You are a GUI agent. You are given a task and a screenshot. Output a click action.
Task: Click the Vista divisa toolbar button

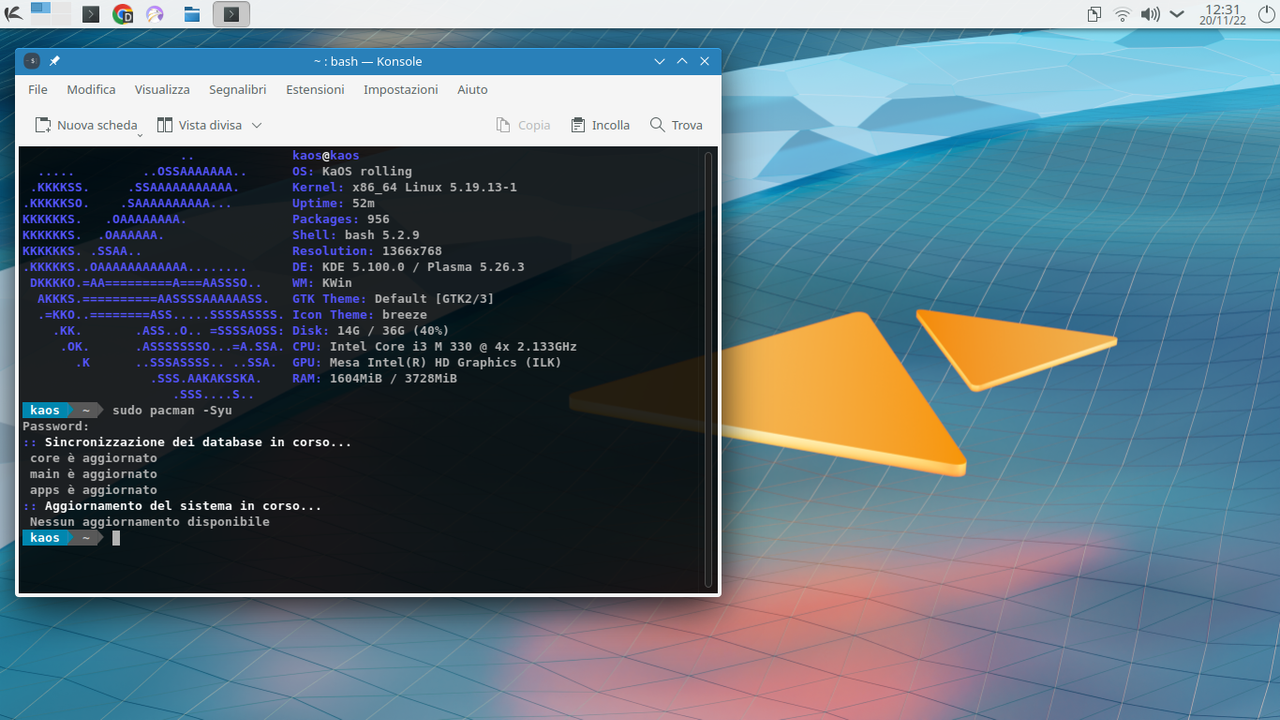pyautogui.click(x=199, y=125)
